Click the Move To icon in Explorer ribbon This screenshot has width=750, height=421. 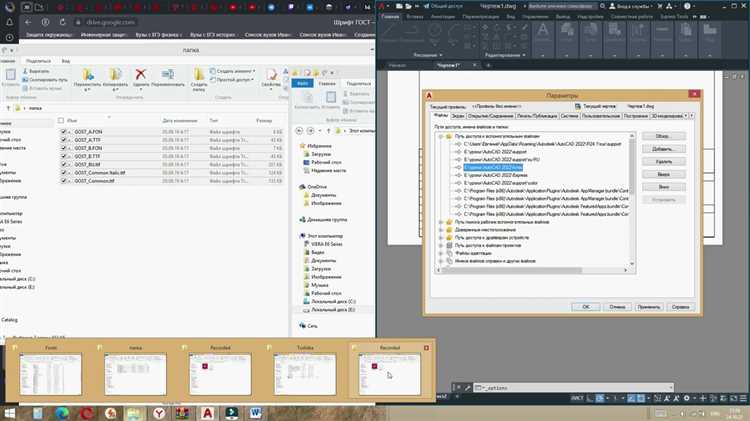[89, 73]
